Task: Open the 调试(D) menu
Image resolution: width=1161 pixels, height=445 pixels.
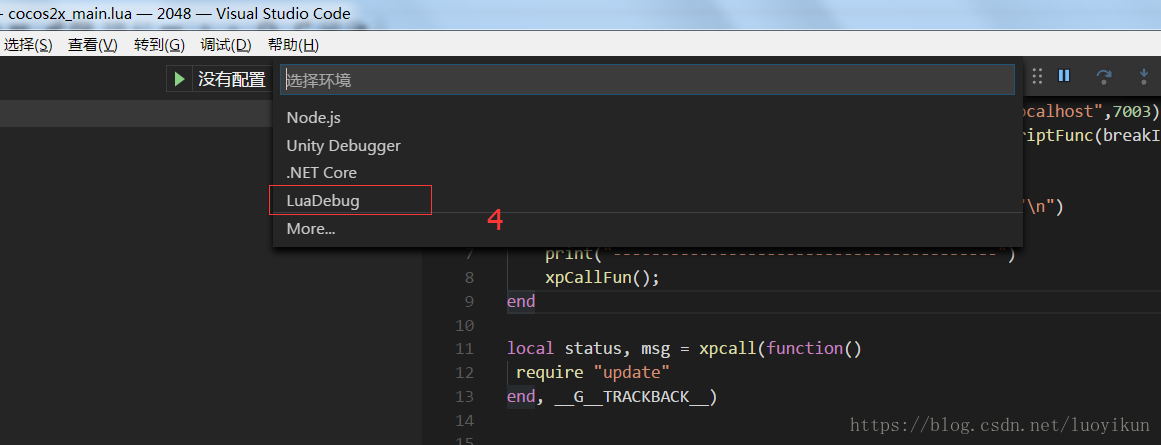Action: pyautogui.click(x=226, y=45)
